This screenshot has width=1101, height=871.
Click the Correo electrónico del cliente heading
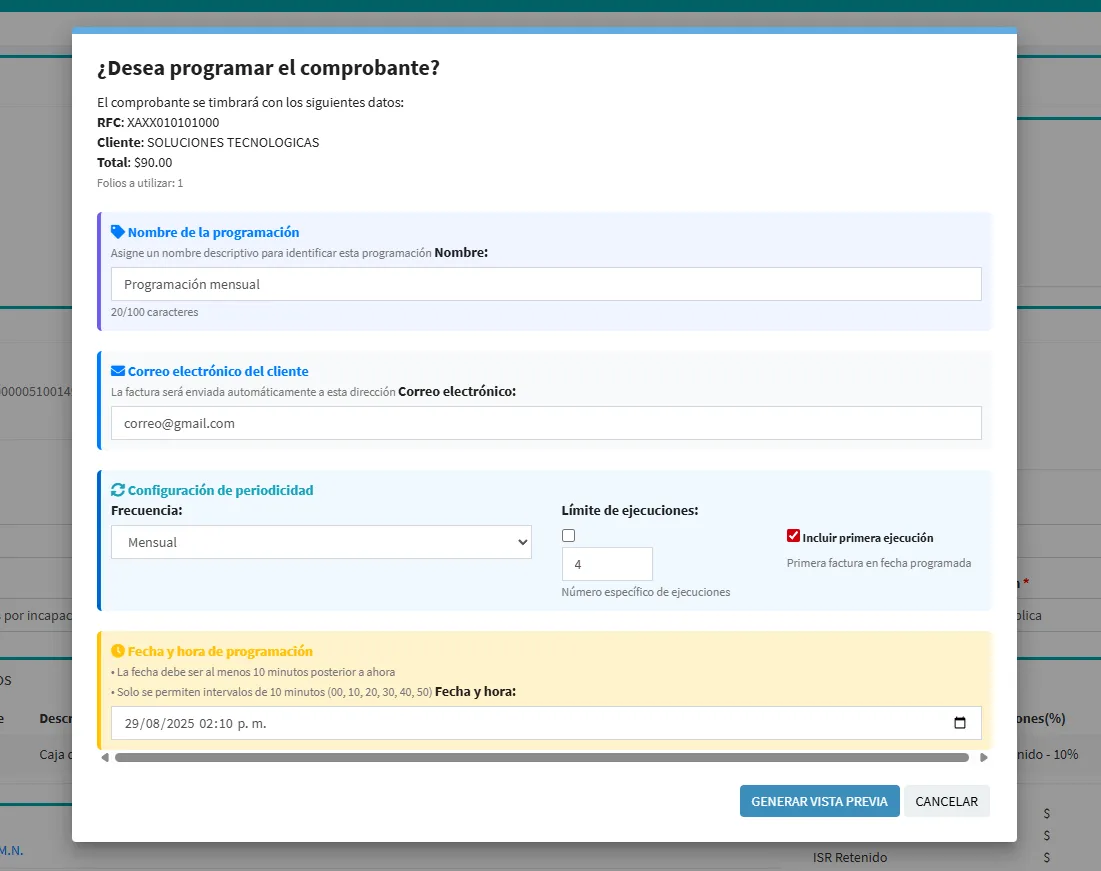(218, 371)
